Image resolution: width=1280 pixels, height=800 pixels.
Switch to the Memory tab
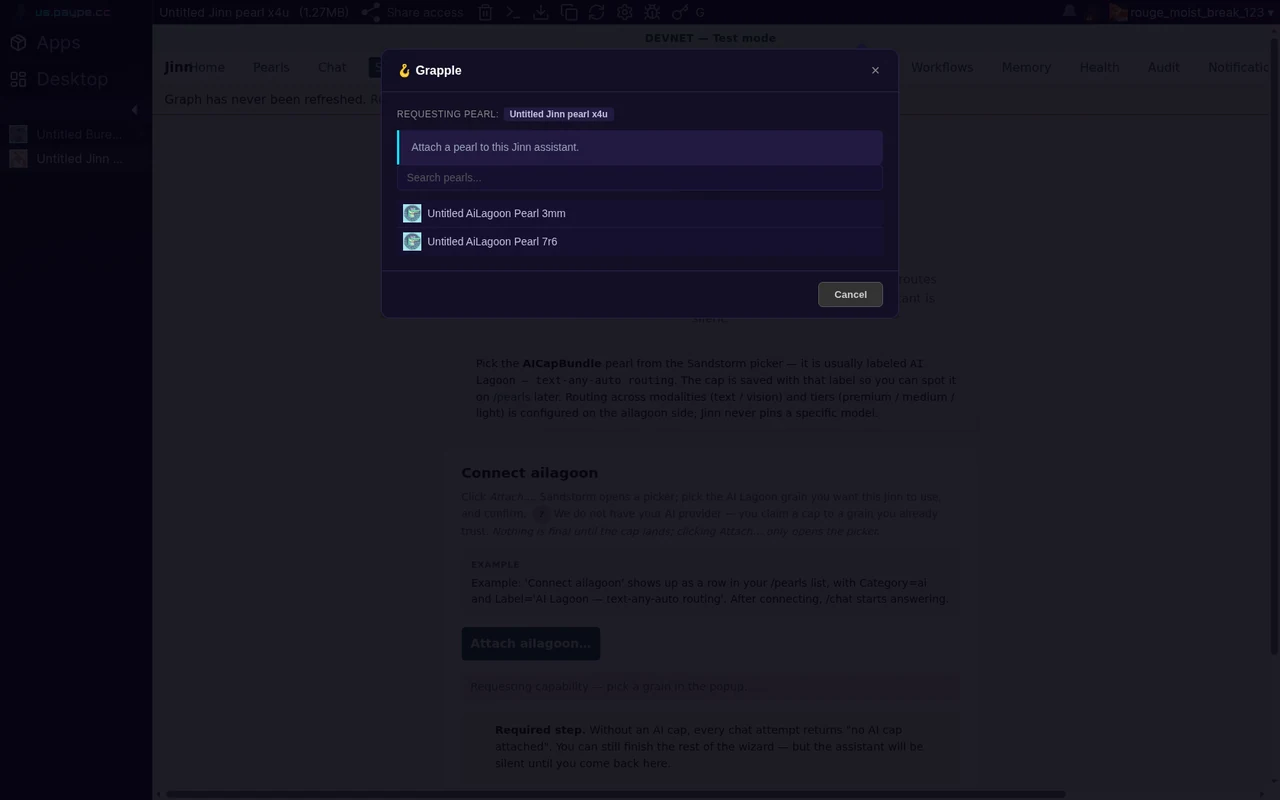1026,67
